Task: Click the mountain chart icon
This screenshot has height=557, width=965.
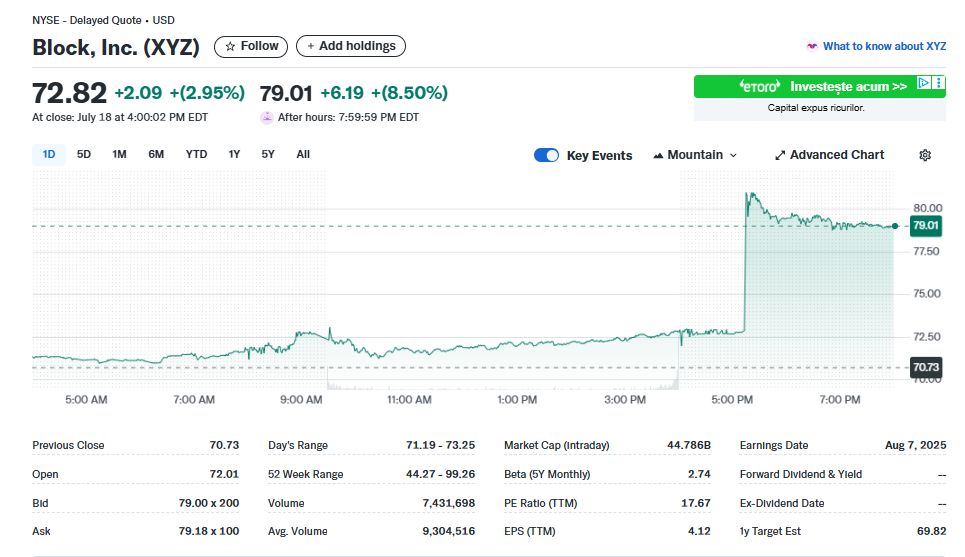Action: pos(658,156)
